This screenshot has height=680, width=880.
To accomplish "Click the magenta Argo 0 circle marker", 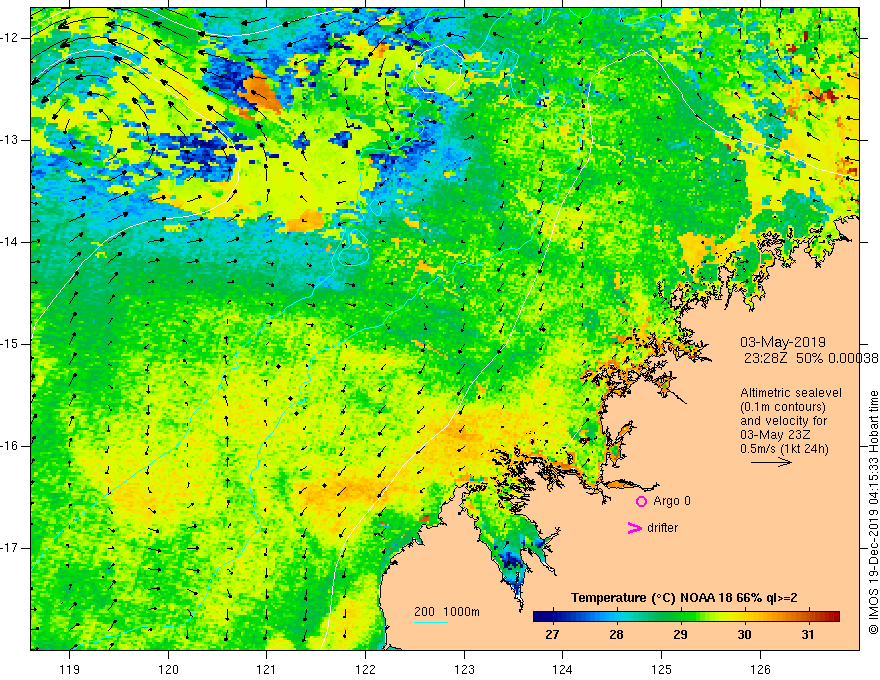I will click(641, 502).
